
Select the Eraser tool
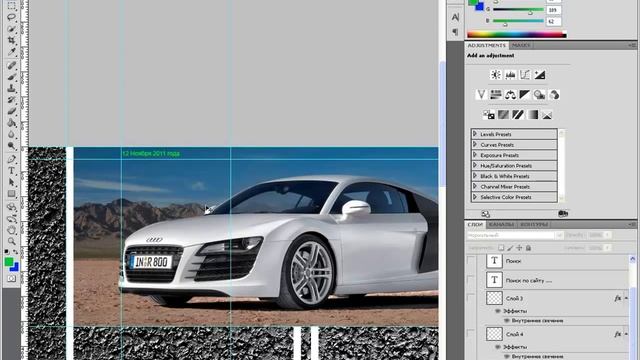point(11,111)
